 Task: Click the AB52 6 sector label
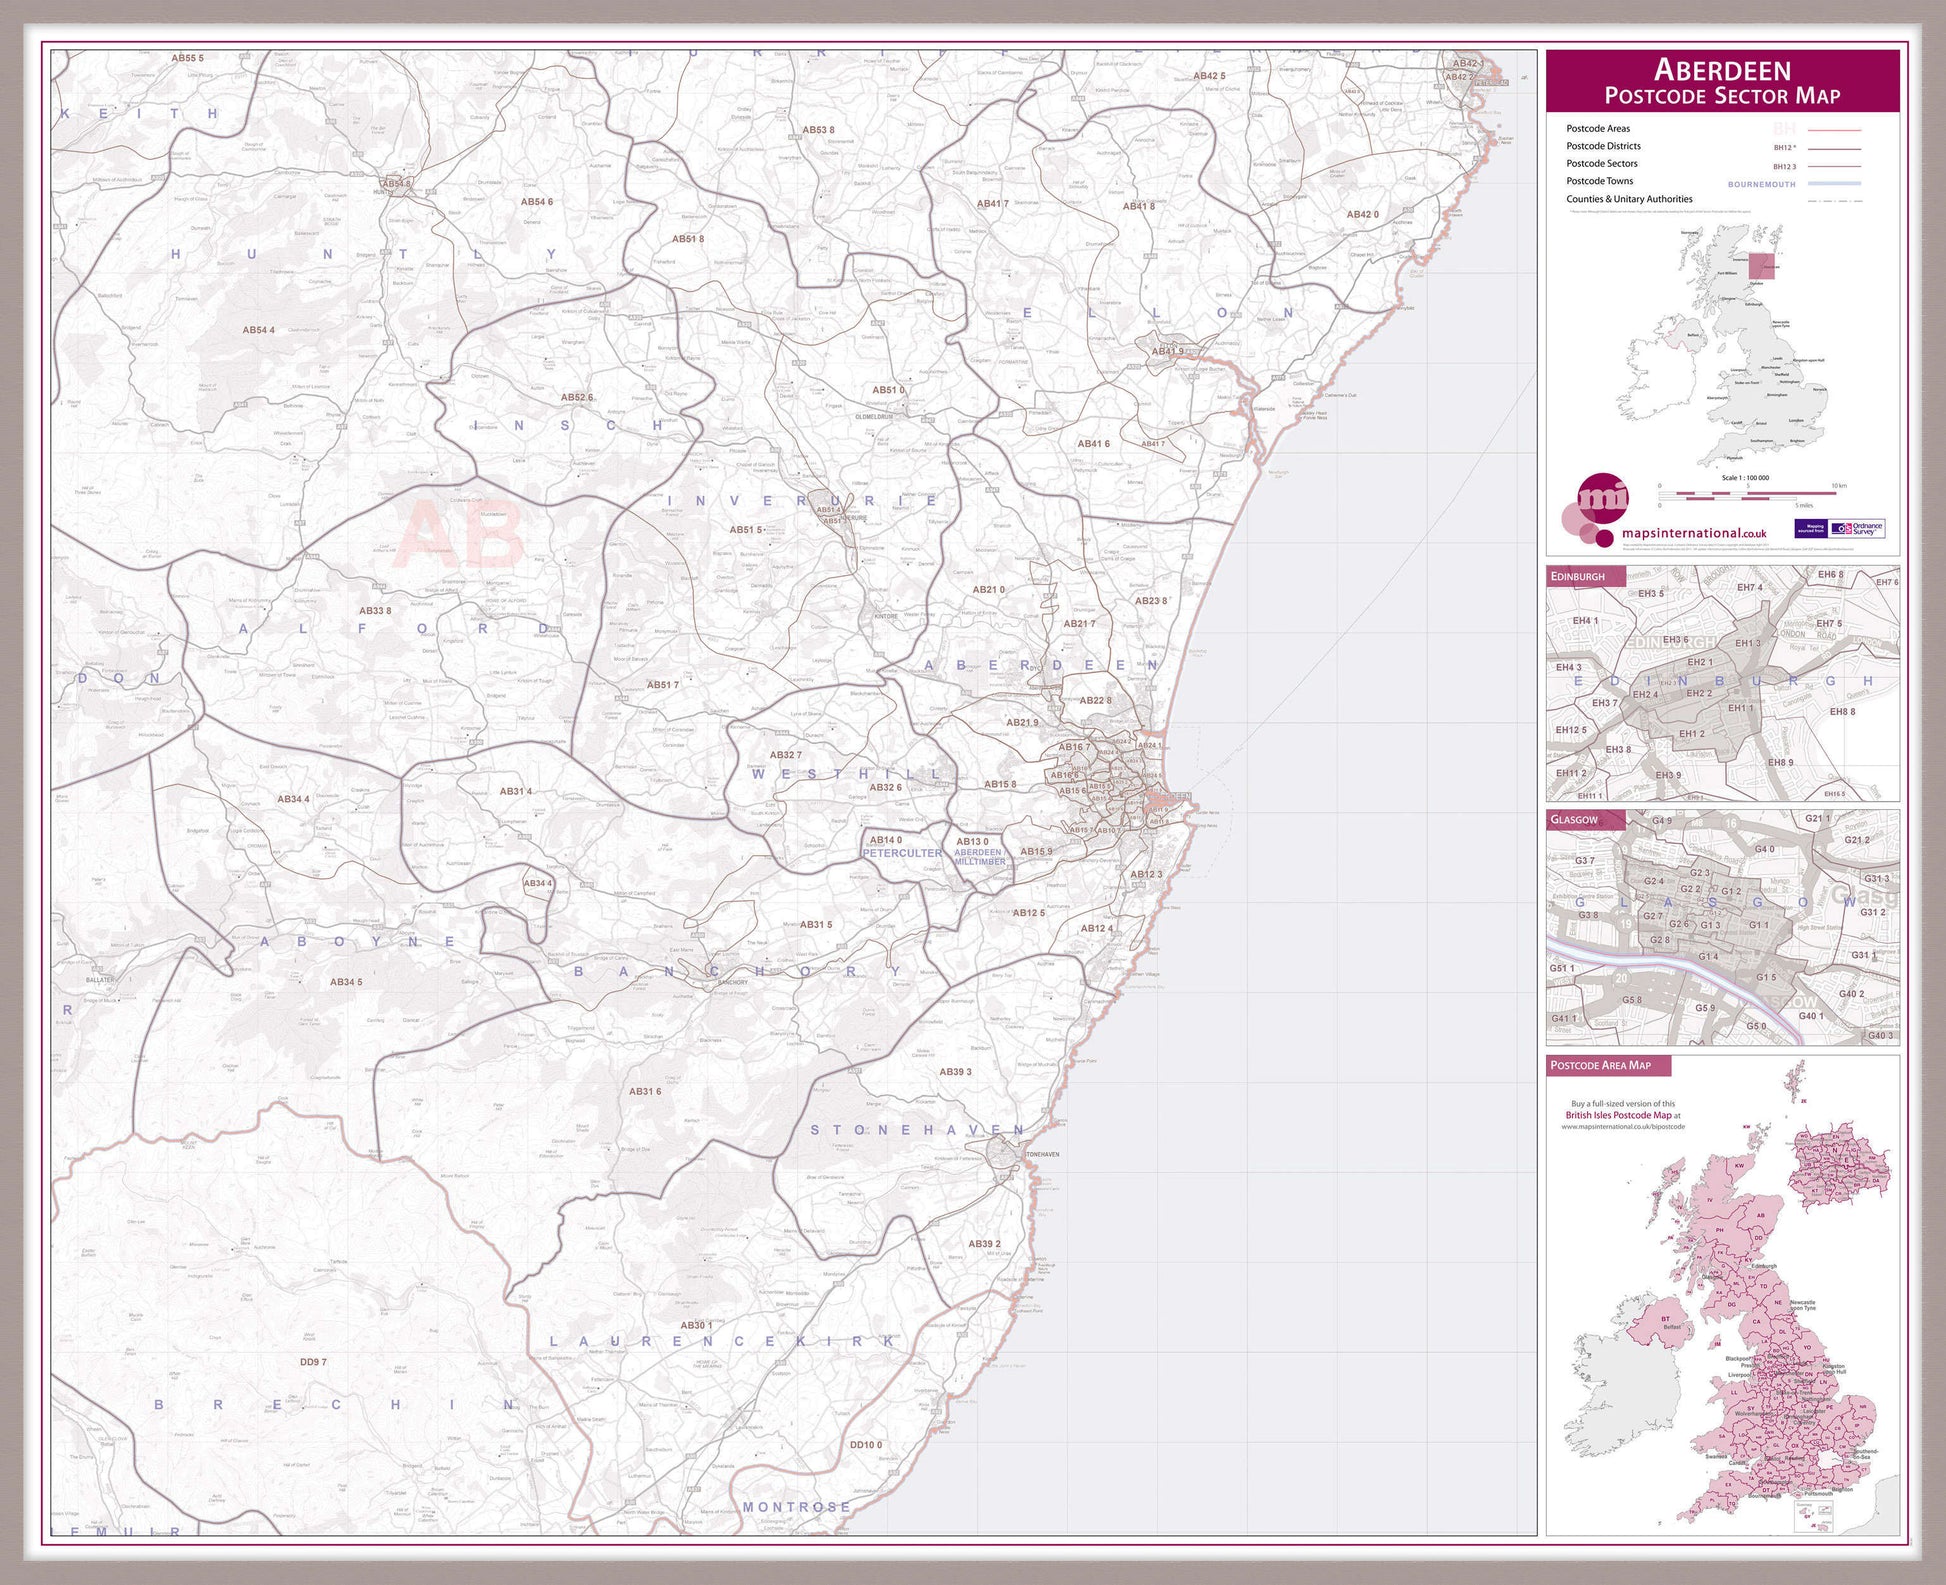[x=576, y=397]
